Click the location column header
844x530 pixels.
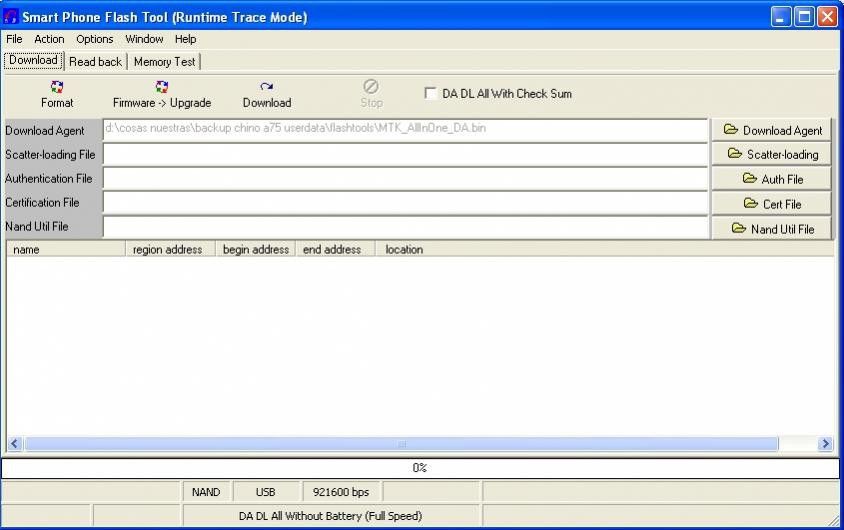604,249
